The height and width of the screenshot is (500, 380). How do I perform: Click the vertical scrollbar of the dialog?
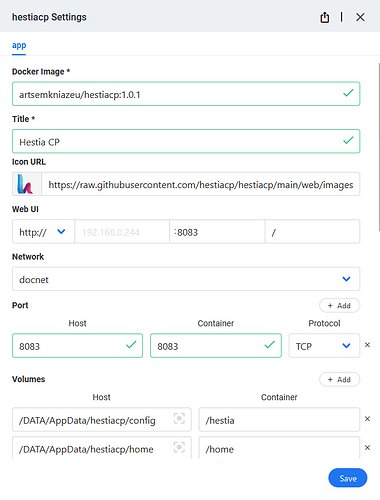379,147
